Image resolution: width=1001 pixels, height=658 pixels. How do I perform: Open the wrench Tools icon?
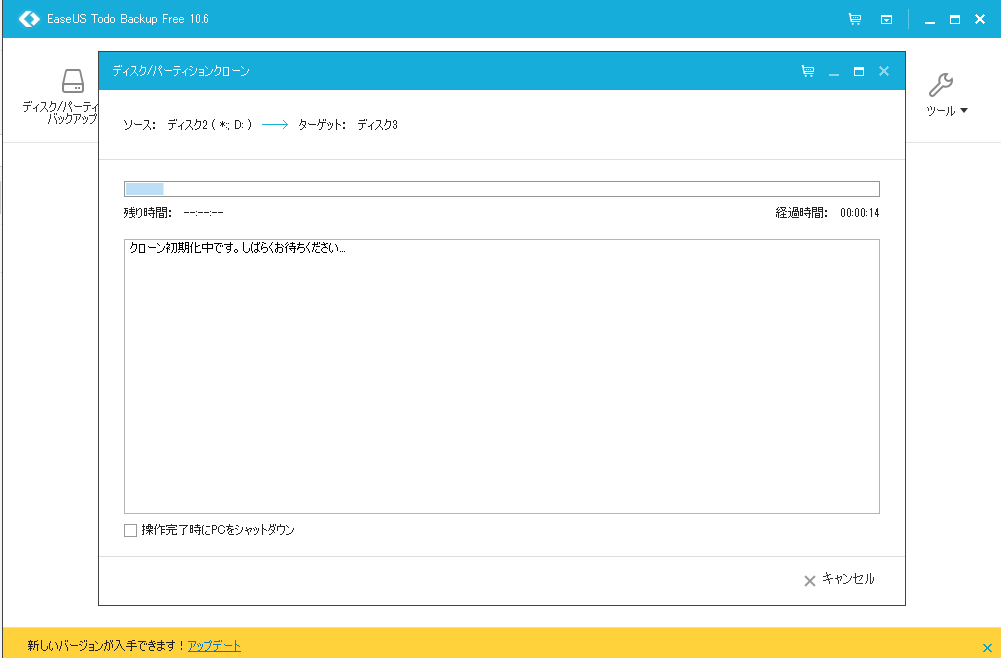pos(941,85)
